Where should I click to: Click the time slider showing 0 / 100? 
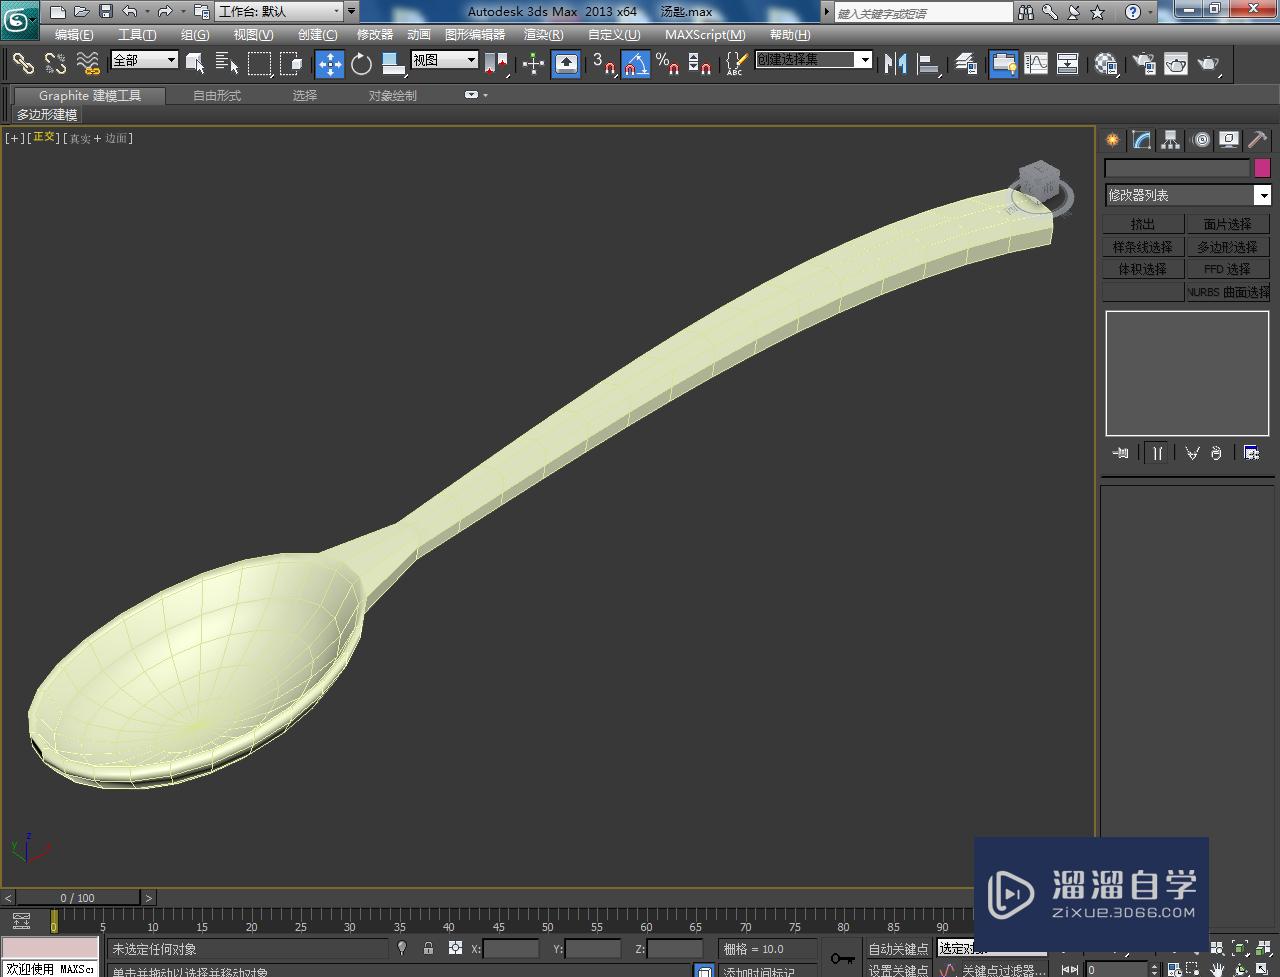point(78,898)
